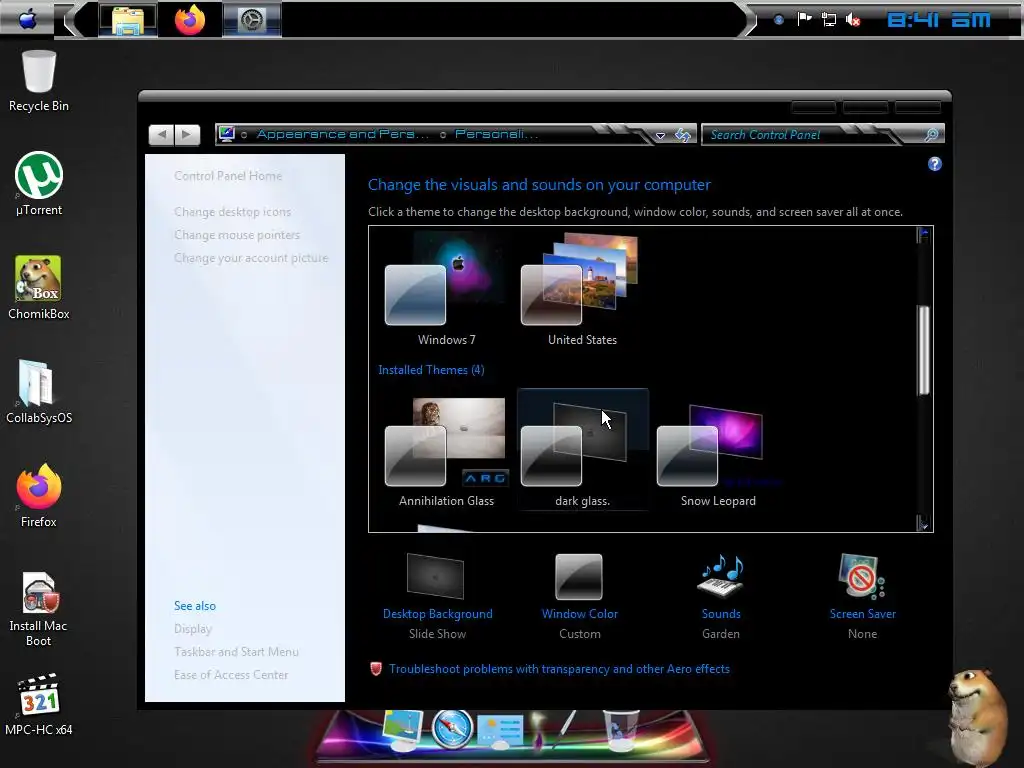Open Change mouse pointers link
Screen dimensions: 1024x768
click(x=237, y=234)
